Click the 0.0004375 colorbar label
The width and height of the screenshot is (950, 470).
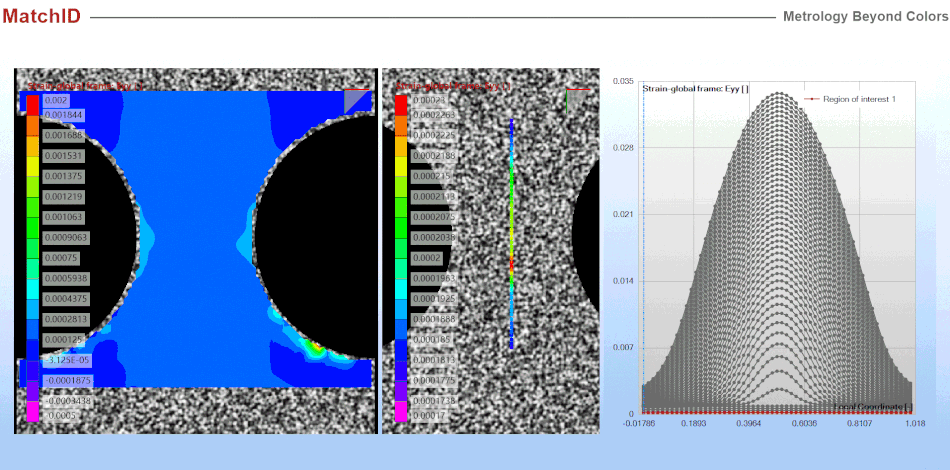(x=66, y=299)
